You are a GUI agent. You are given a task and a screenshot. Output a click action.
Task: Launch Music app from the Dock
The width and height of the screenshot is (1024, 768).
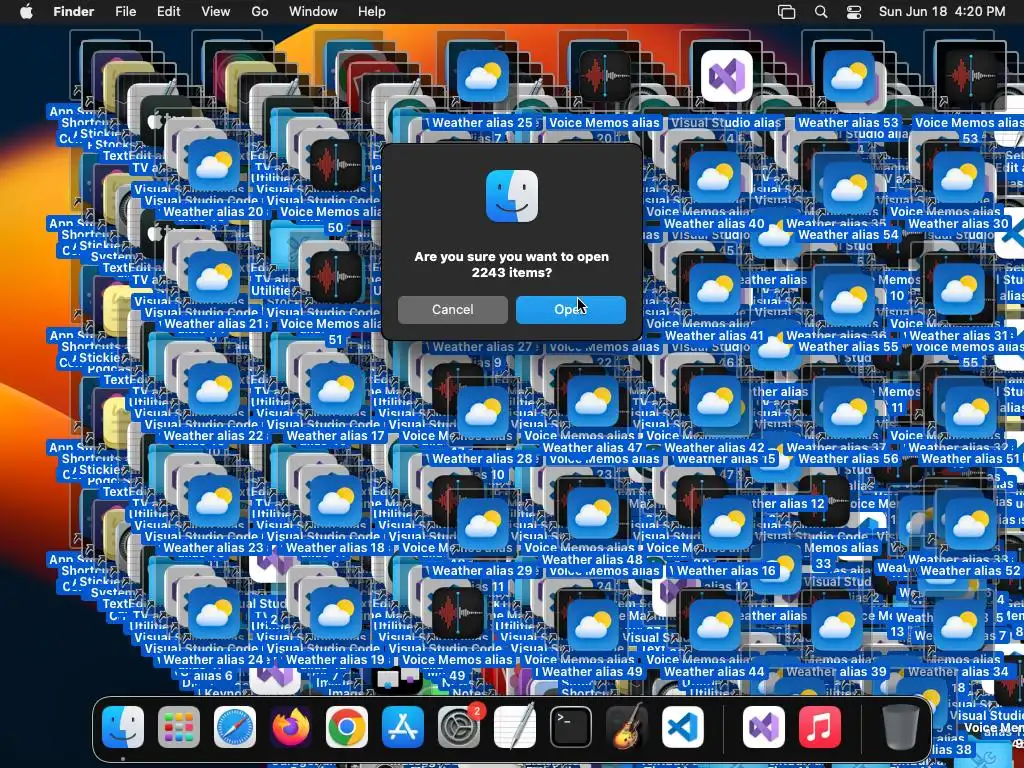(x=820, y=727)
